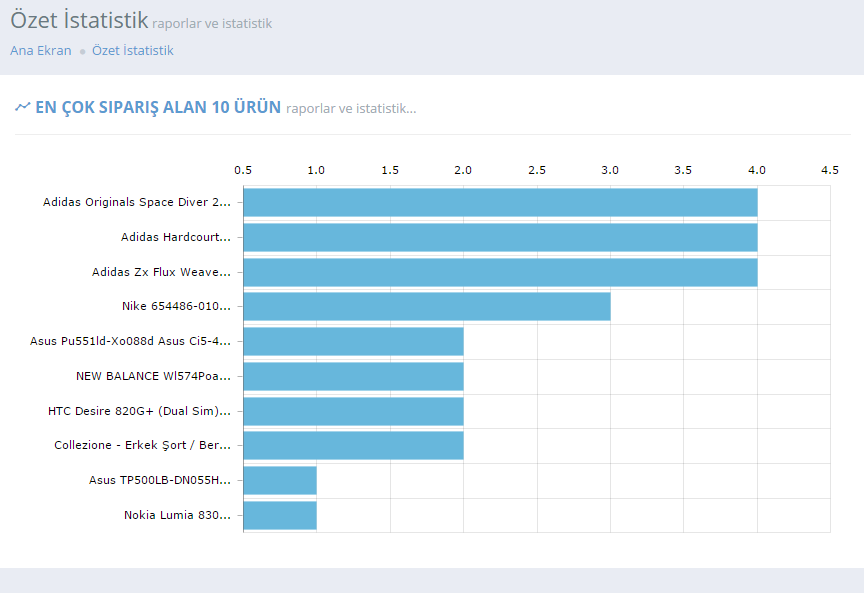Select the Asus Pu551ld-Xo088d bar
The width and height of the screenshot is (864, 602).
point(353,341)
